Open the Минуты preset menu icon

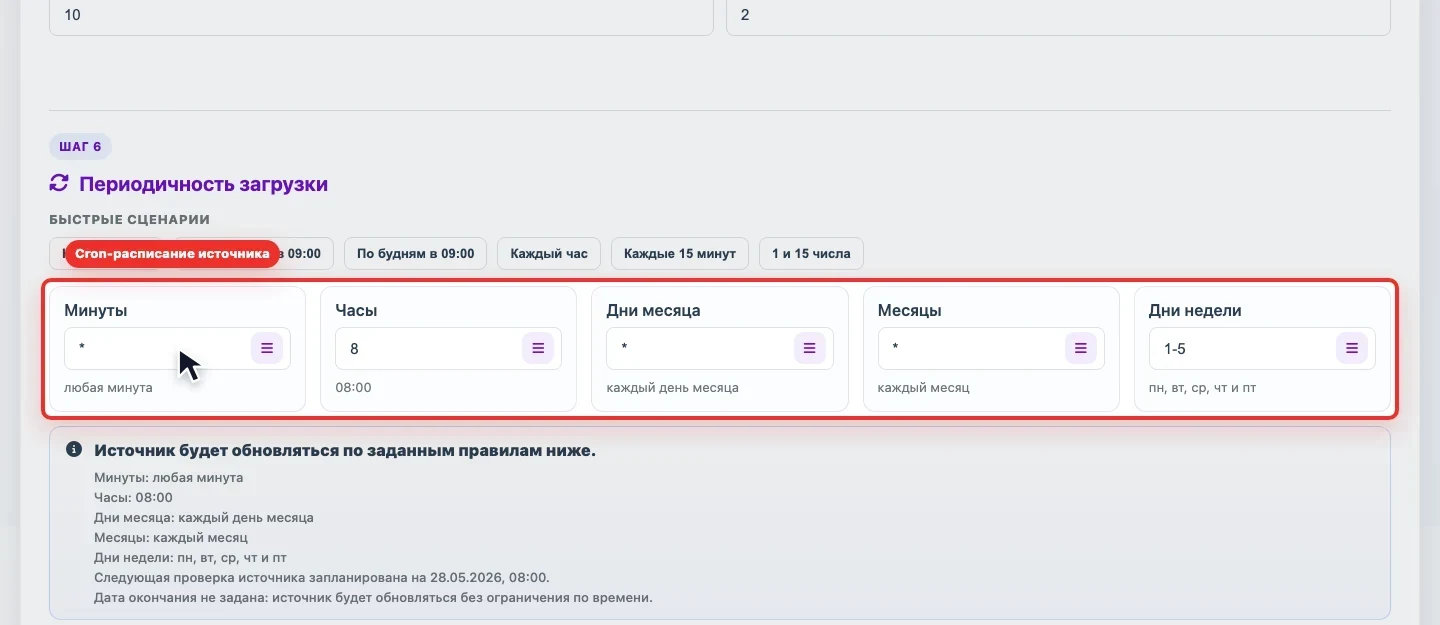click(x=267, y=348)
